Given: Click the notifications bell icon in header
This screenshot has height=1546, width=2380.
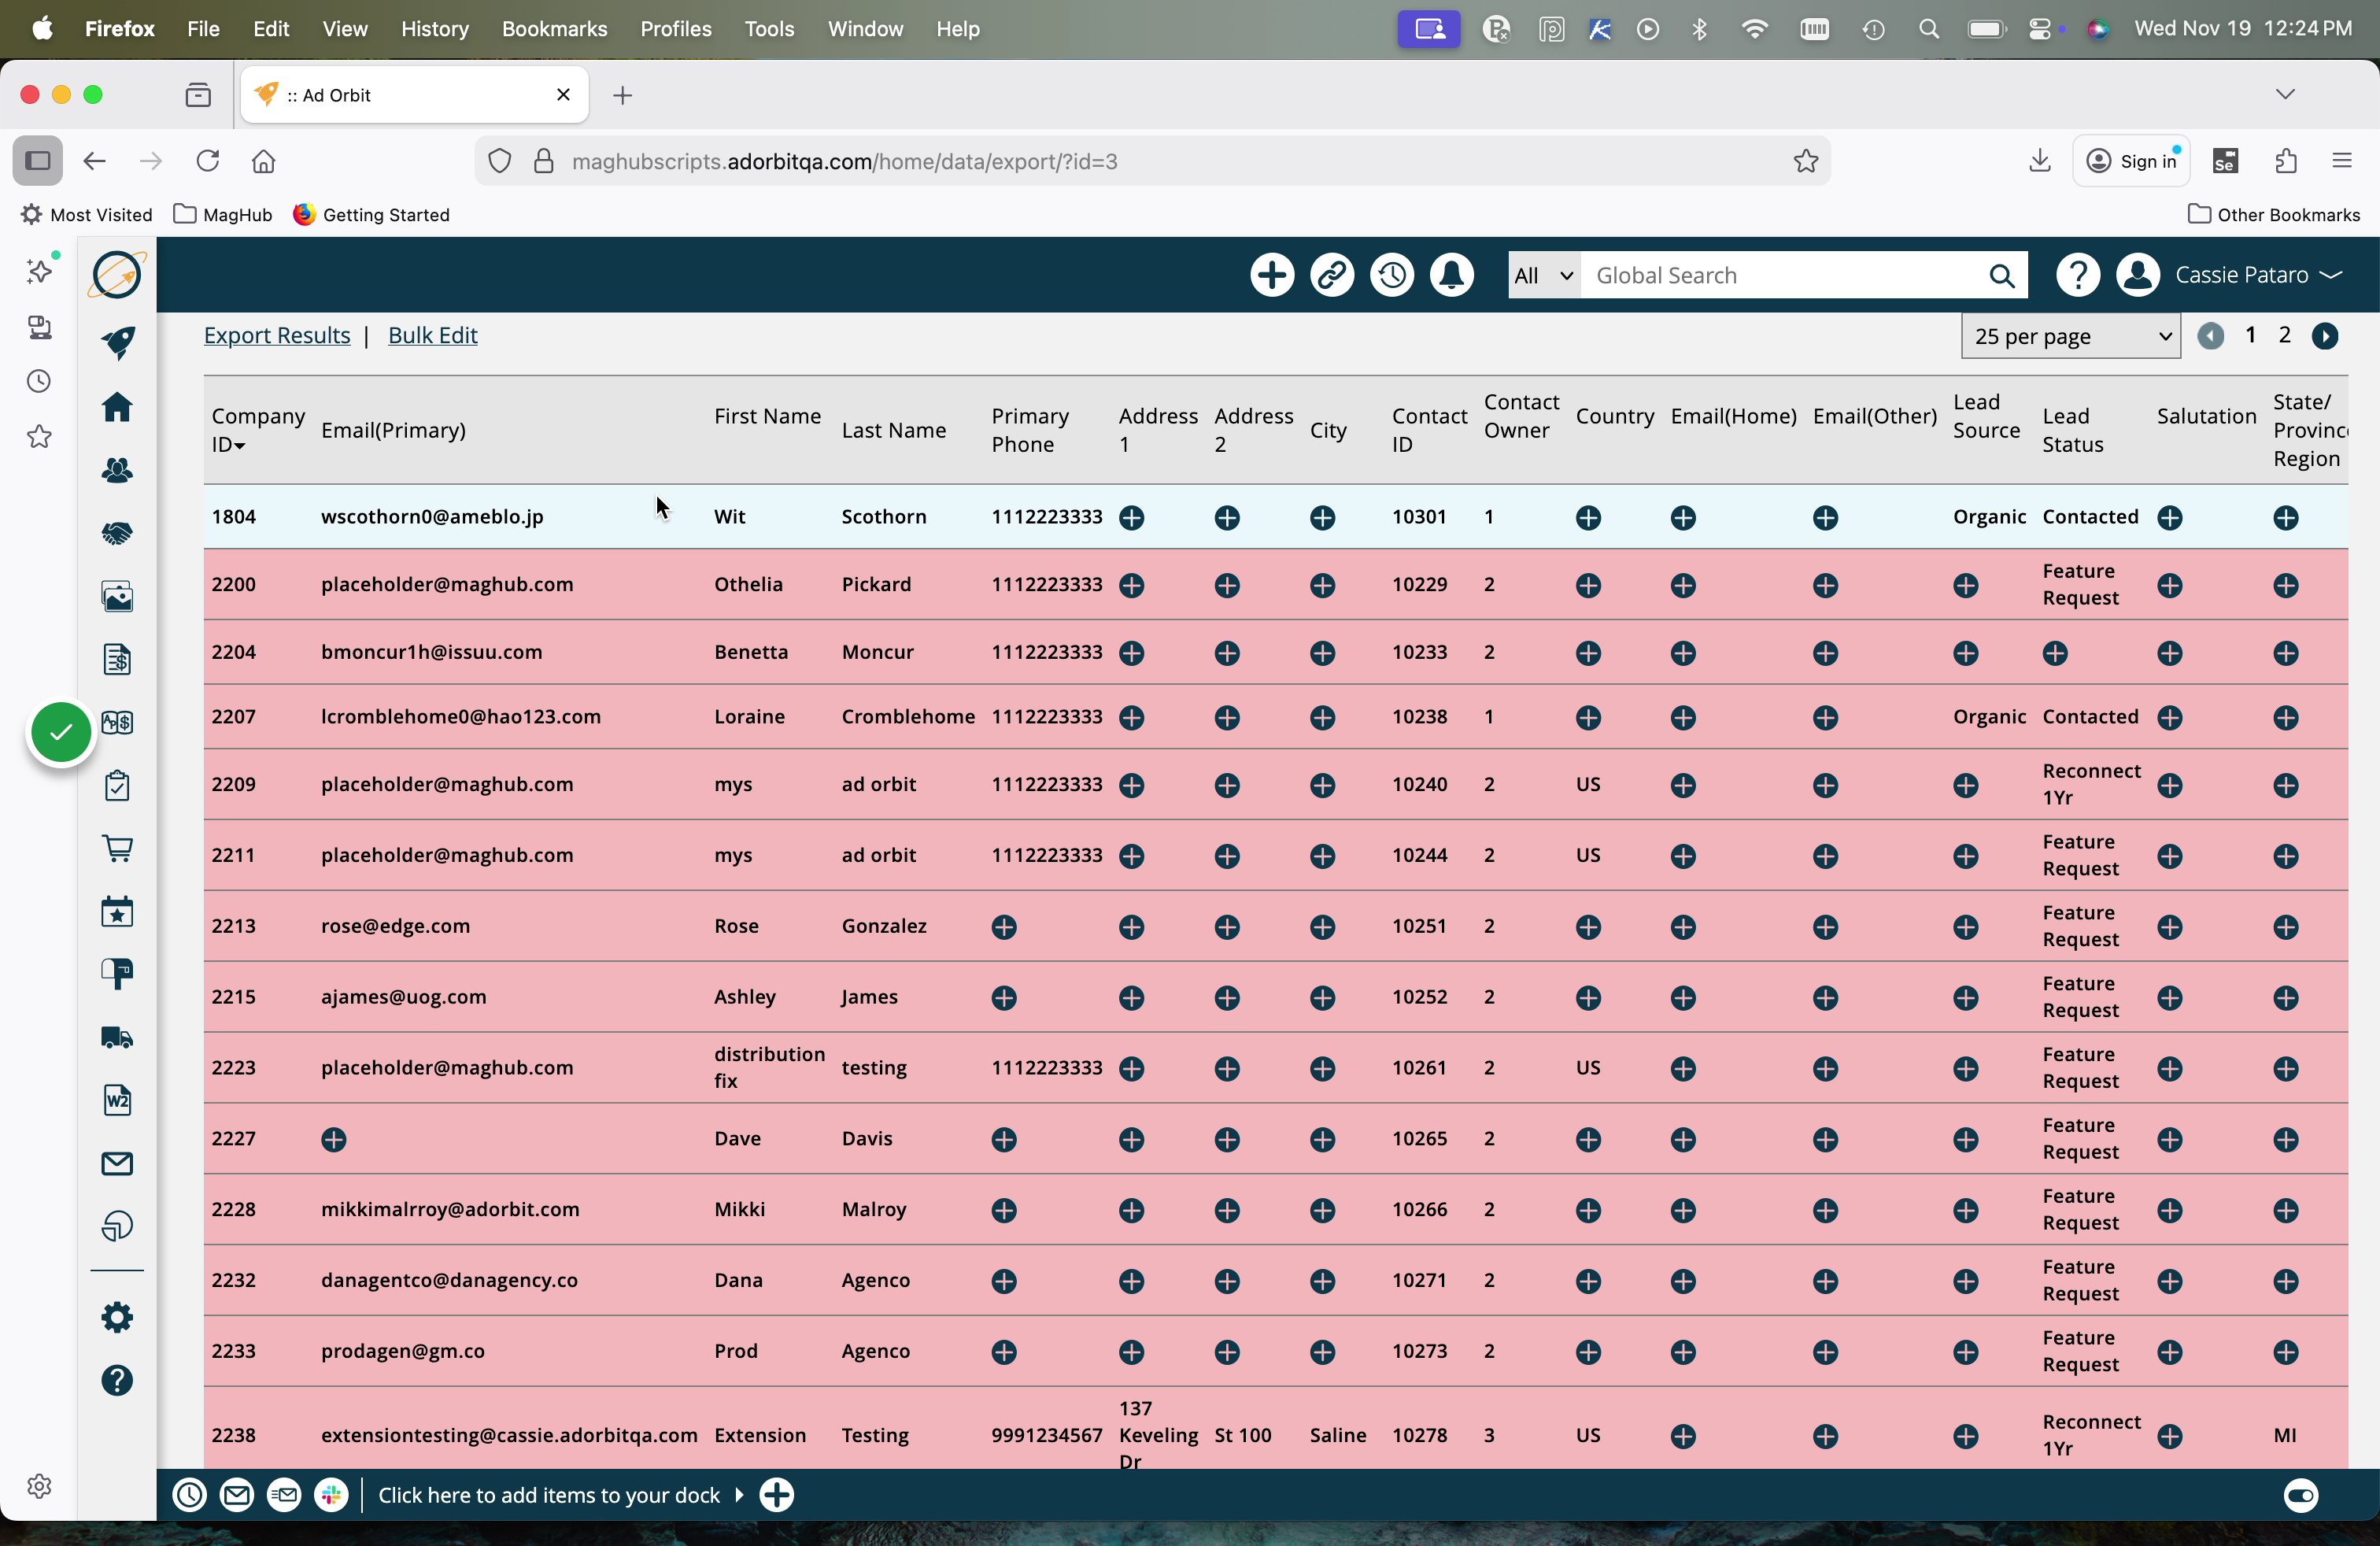Looking at the screenshot, I should [1451, 275].
